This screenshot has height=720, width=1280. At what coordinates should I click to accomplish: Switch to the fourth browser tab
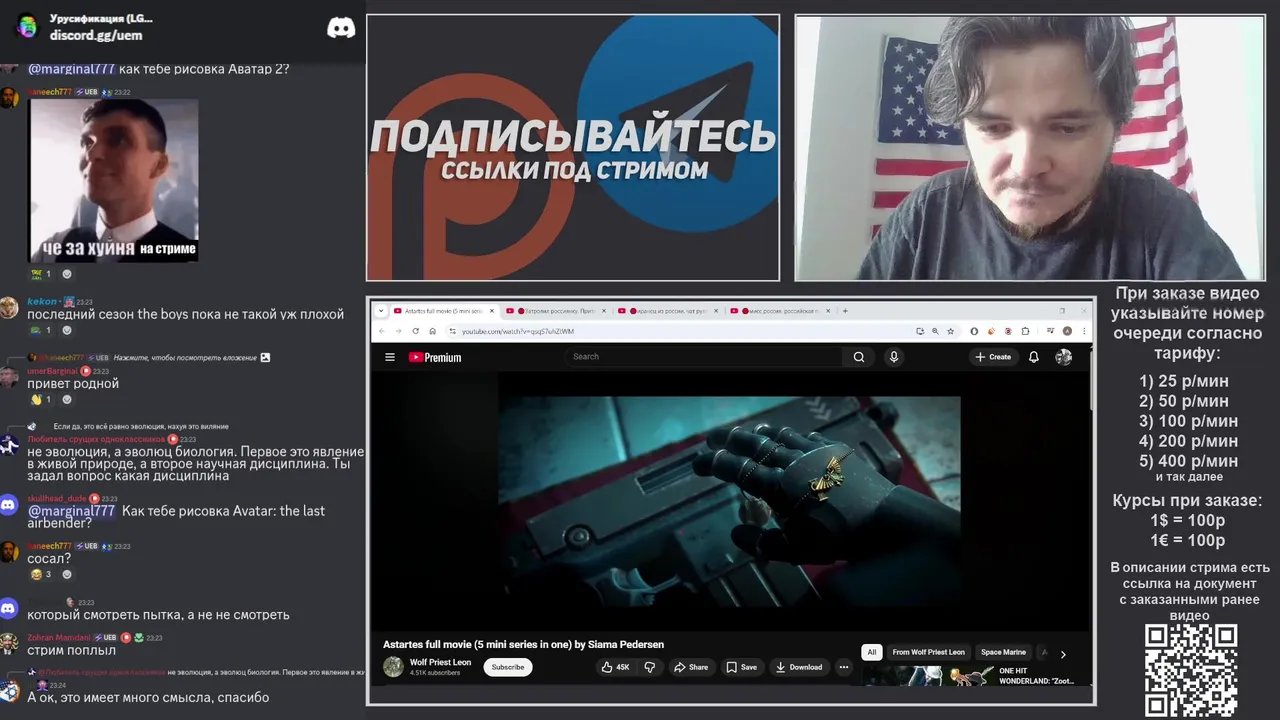[778, 311]
